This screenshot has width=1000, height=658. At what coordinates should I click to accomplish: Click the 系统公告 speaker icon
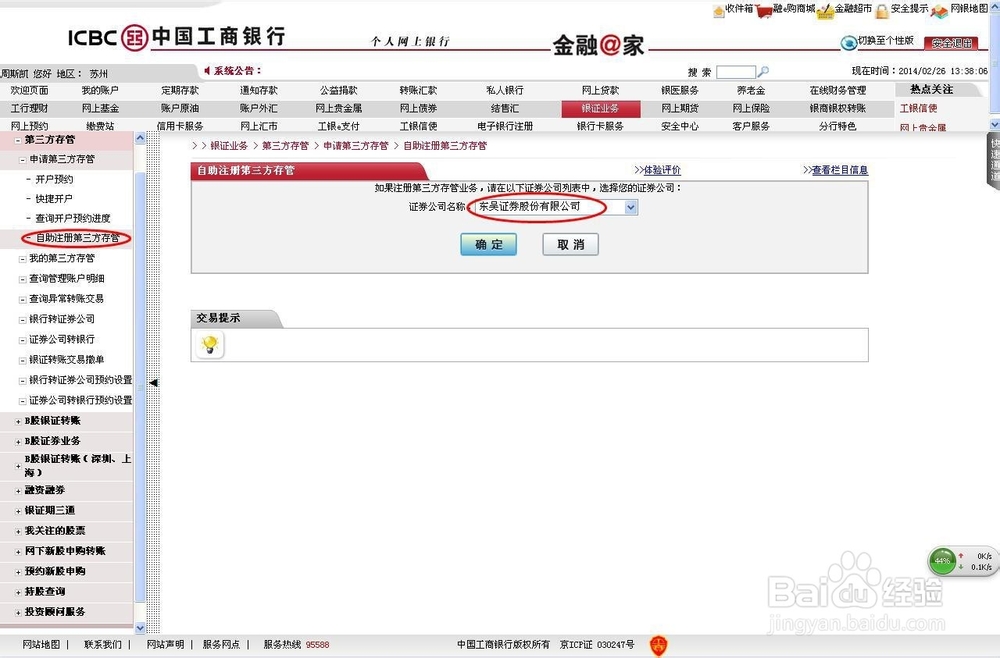coord(207,70)
